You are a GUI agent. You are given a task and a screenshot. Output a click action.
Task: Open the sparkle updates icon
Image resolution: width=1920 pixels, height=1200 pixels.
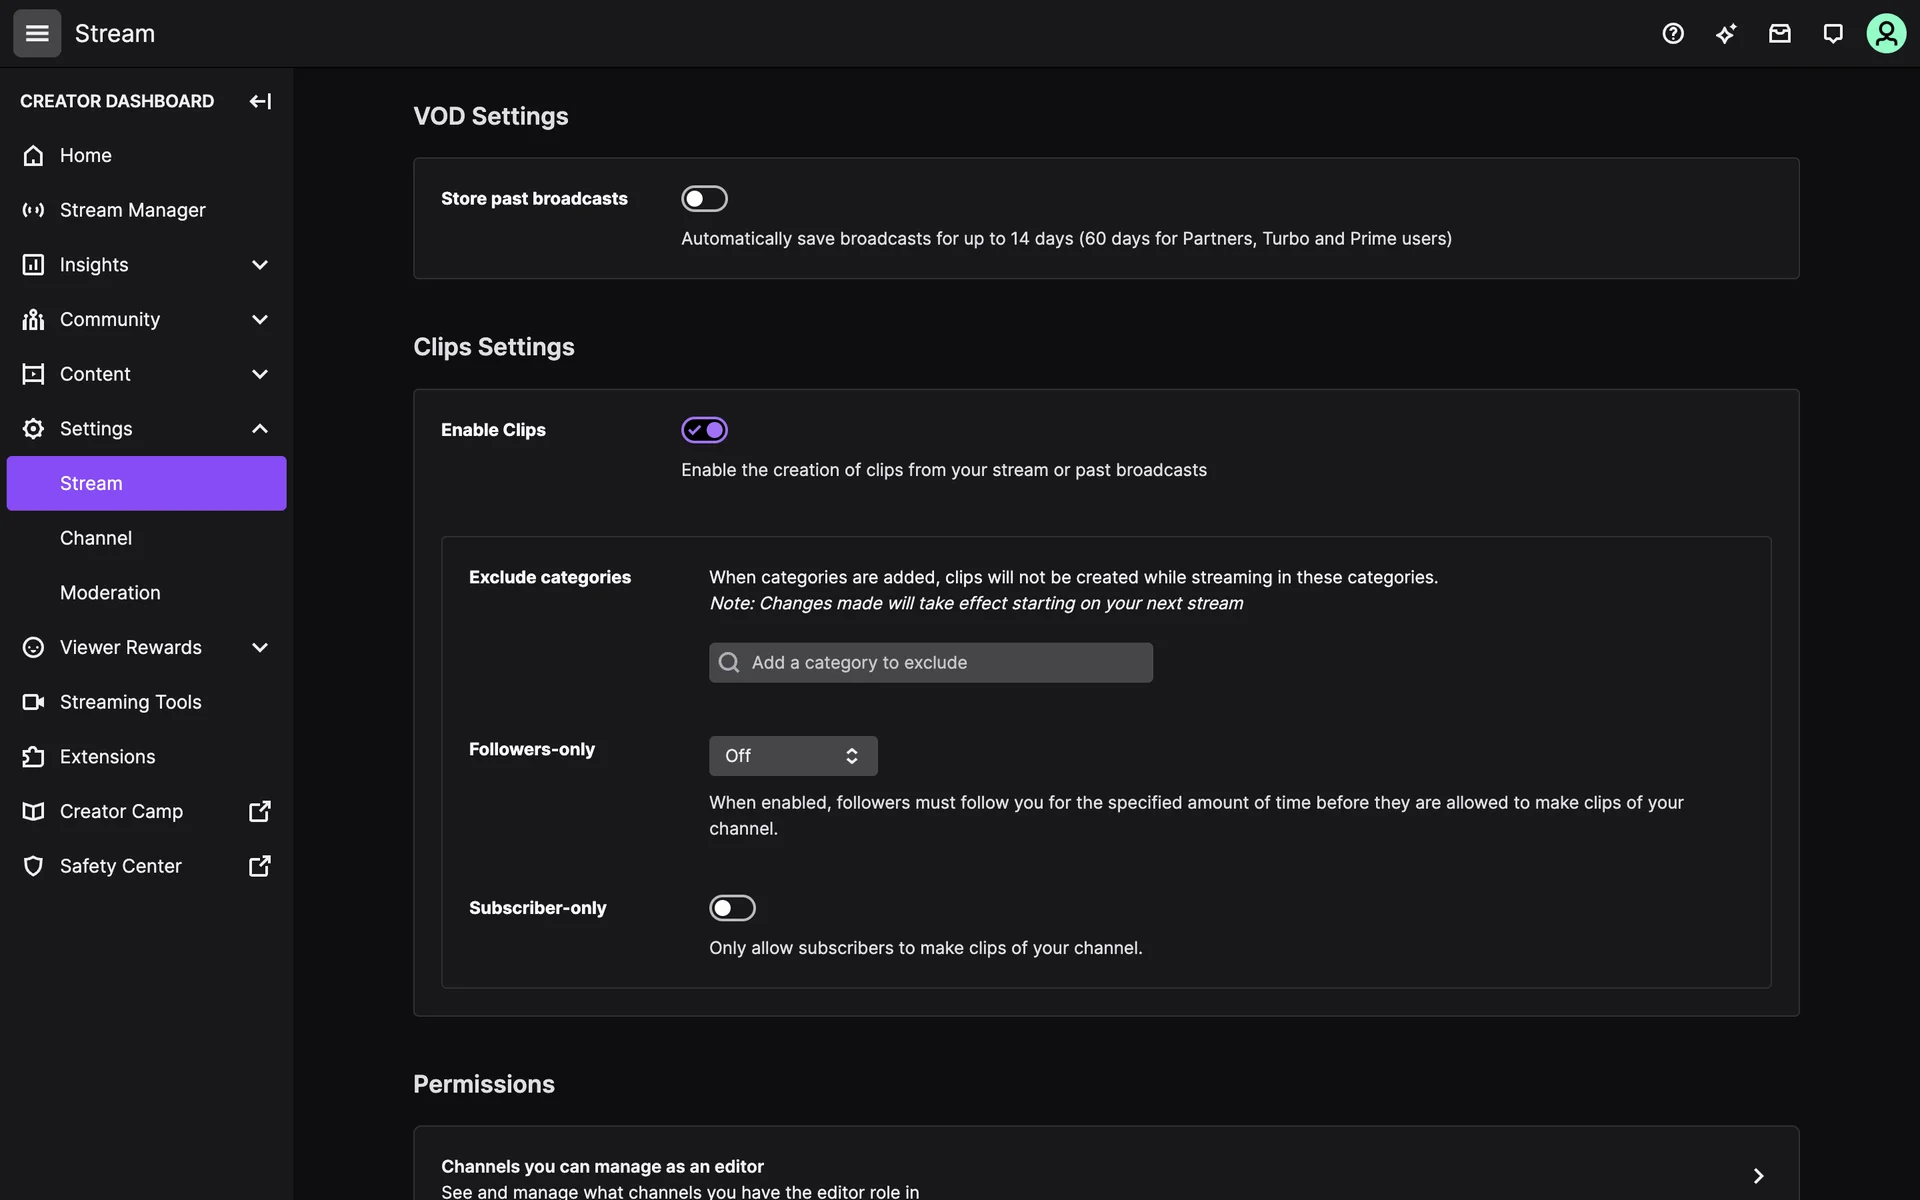tap(1726, 34)
